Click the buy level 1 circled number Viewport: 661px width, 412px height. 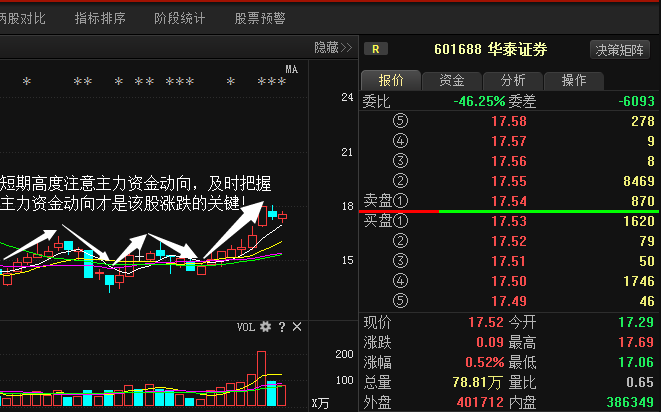click(402, 221)
